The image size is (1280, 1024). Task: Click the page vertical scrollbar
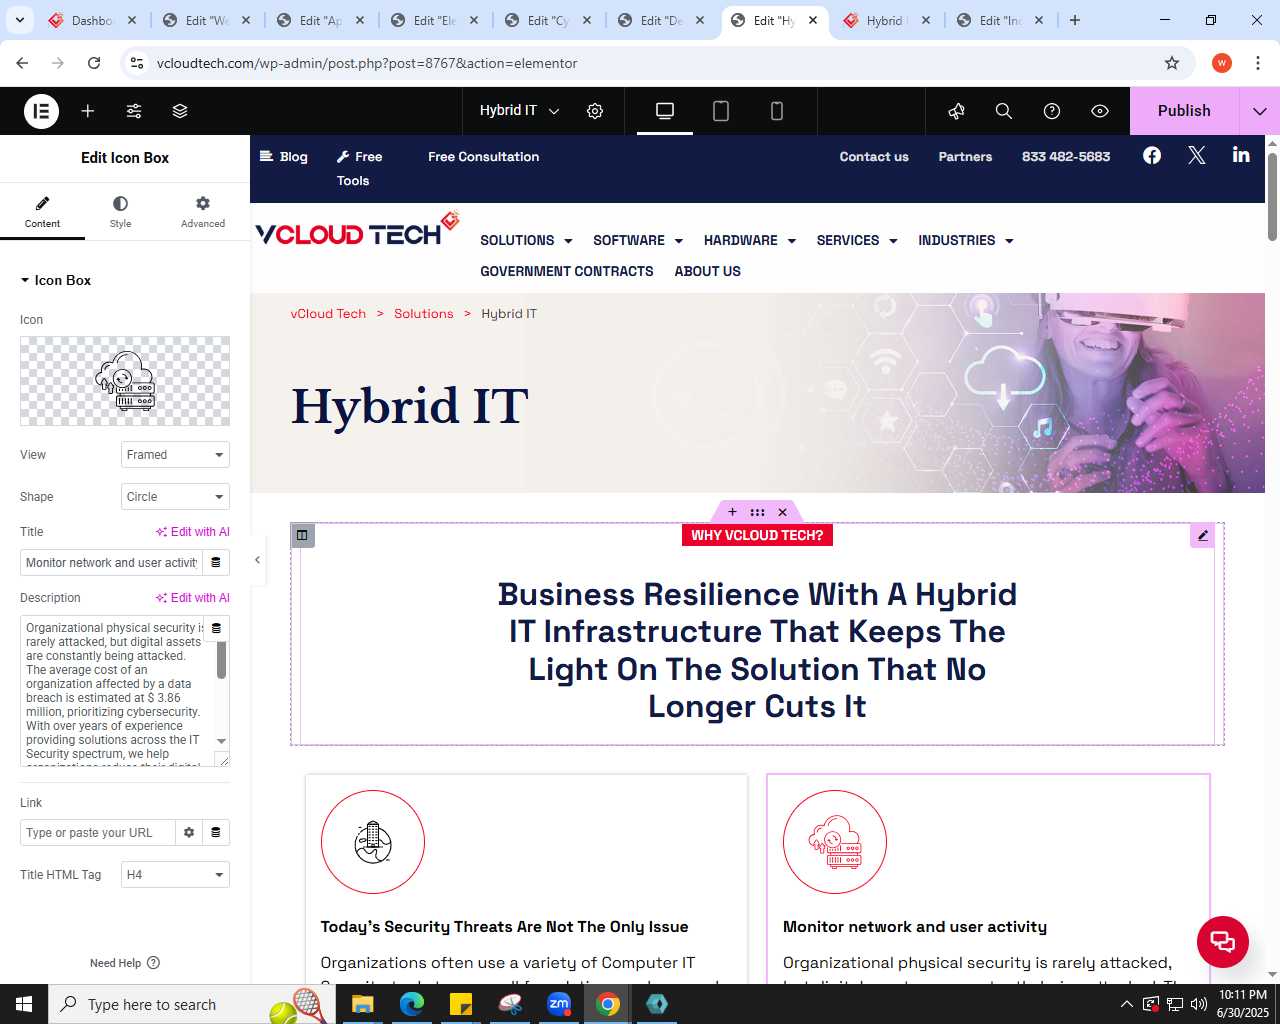[1272, 197]
